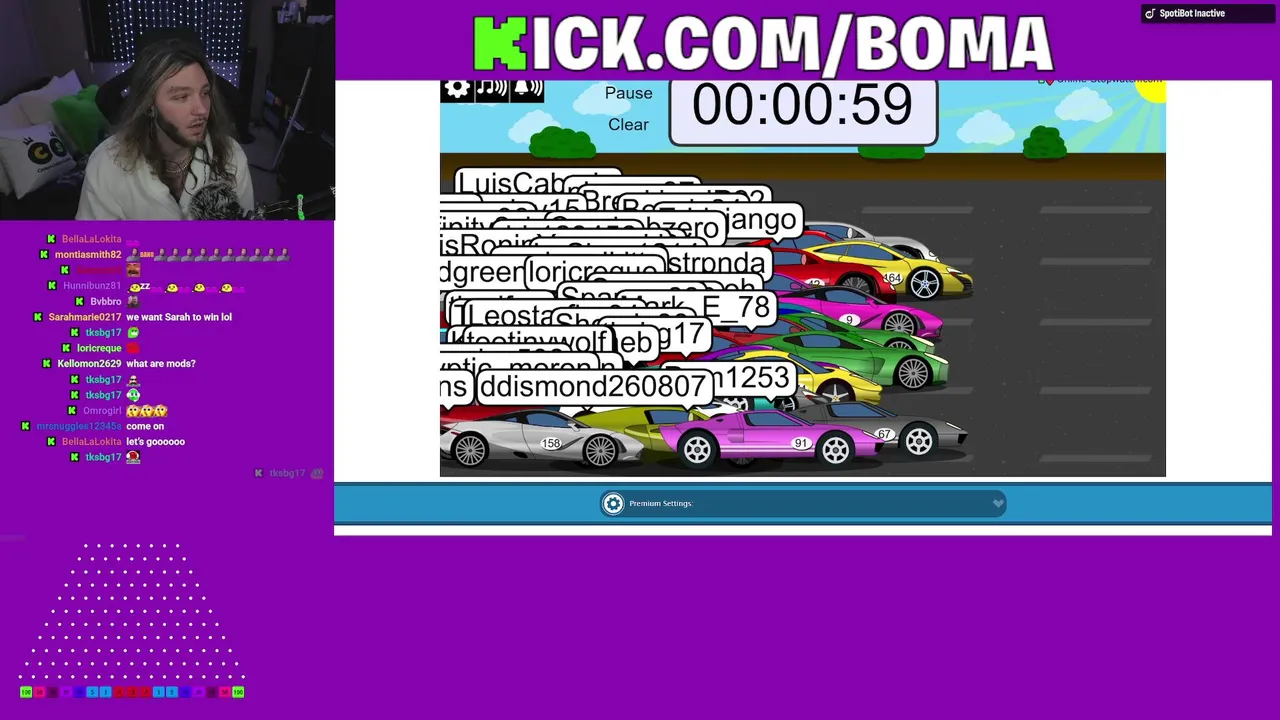Click Hunnibunz81's sleeping emoji emotes
Image resolution: width=1280 pixels, height=720 pixels.
tap(186, 286)
